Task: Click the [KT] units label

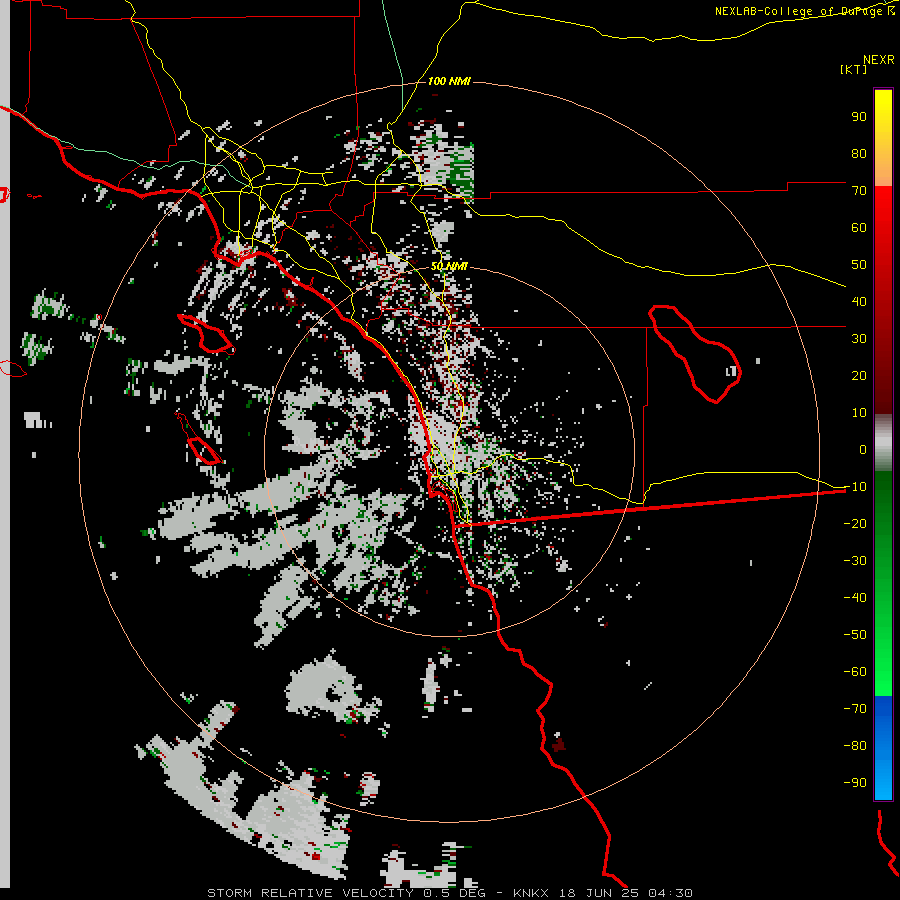Action: point(853,69)
